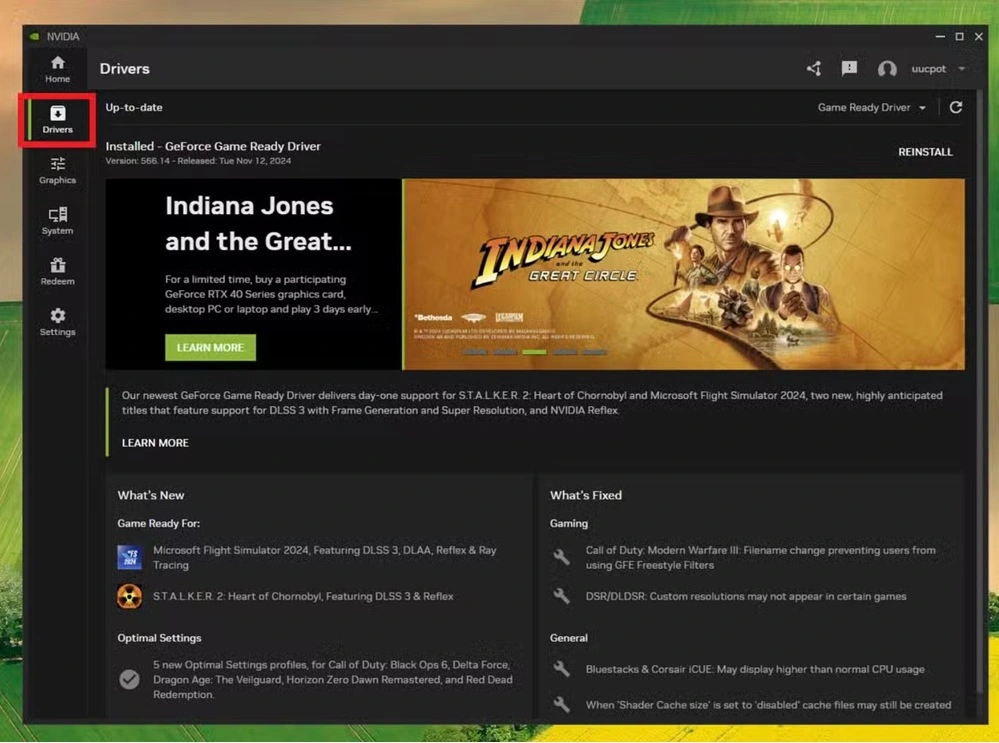
Task: Click the Shader Cache size fix text
Action: [x=768, y=705]
